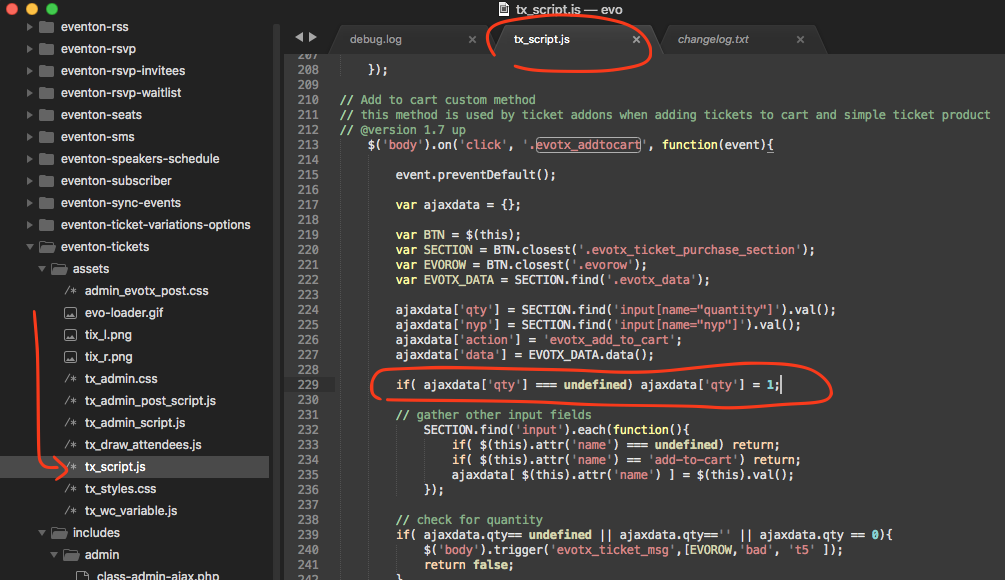Image resolution: width=1005 pixels, height=580 pixels.
Task: Switch to the debug.log tab
Action: (375, 40)
